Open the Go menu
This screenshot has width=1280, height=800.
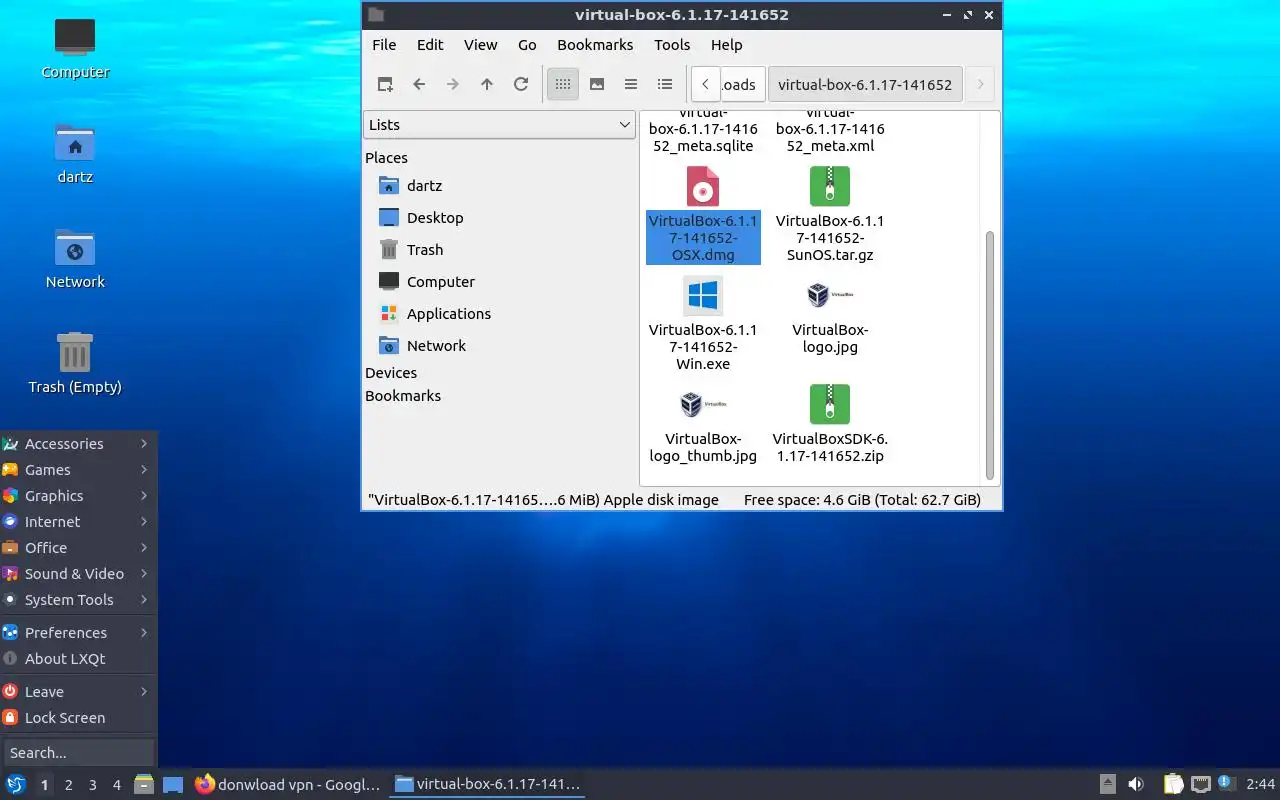527,45
